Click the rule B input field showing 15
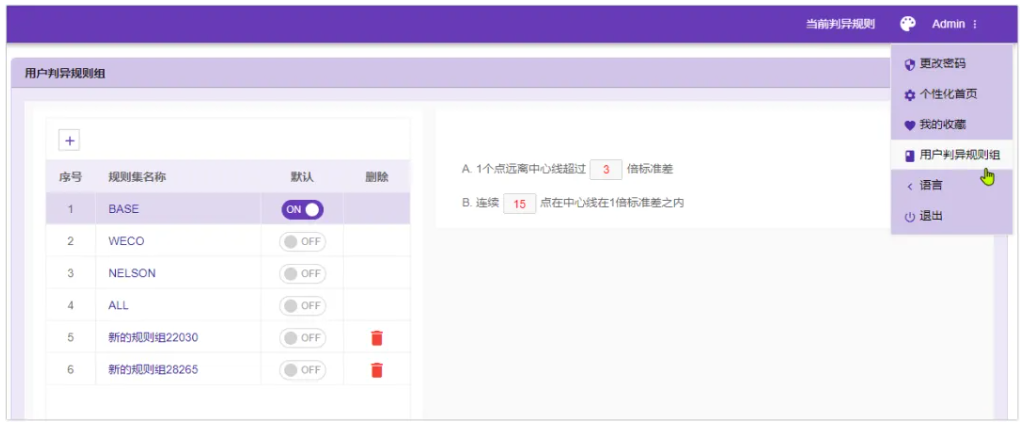This screenshot has height=431, width=1026. (519, 203)
